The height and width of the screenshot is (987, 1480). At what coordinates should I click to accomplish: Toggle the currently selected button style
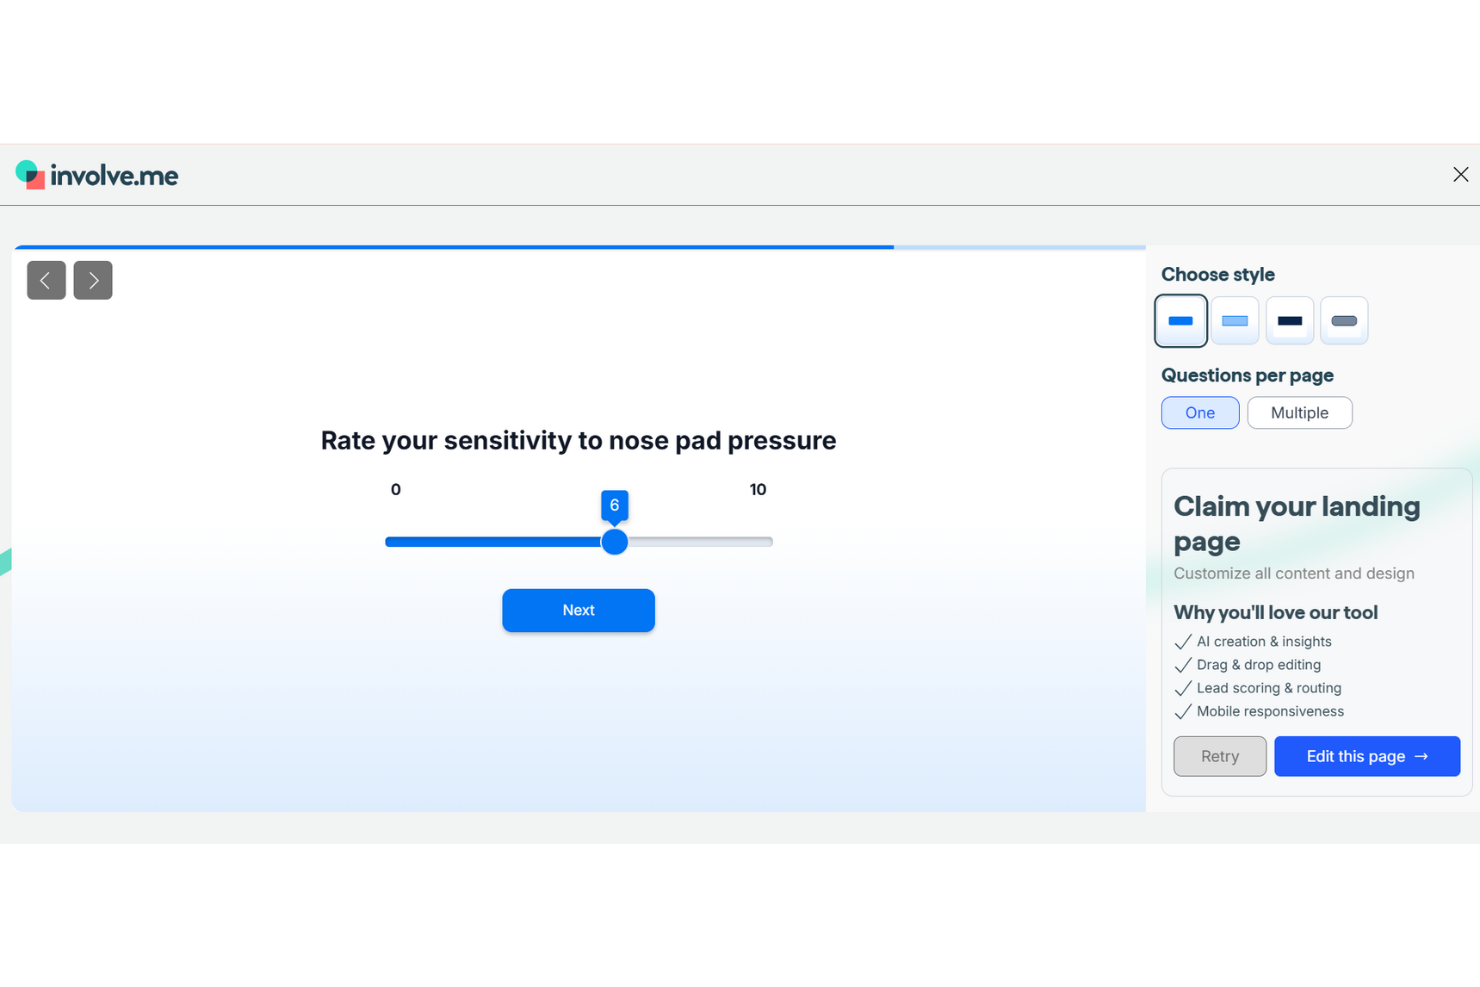1180,320
